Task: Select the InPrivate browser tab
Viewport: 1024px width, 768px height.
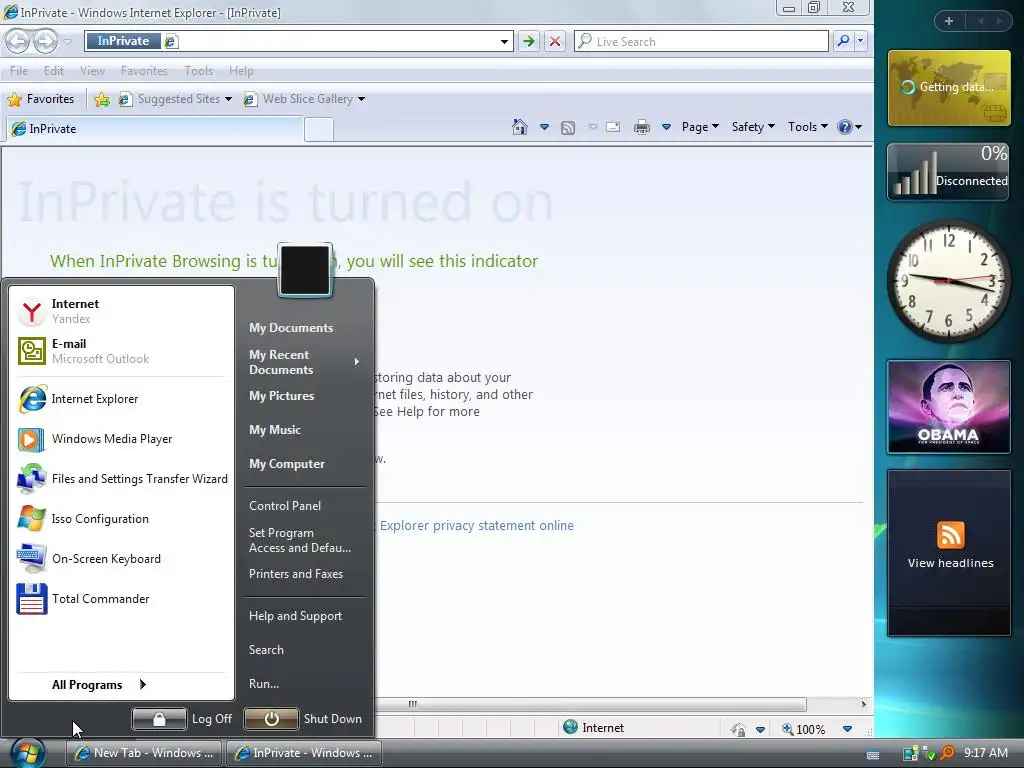Action: click(x=155, y=129)
